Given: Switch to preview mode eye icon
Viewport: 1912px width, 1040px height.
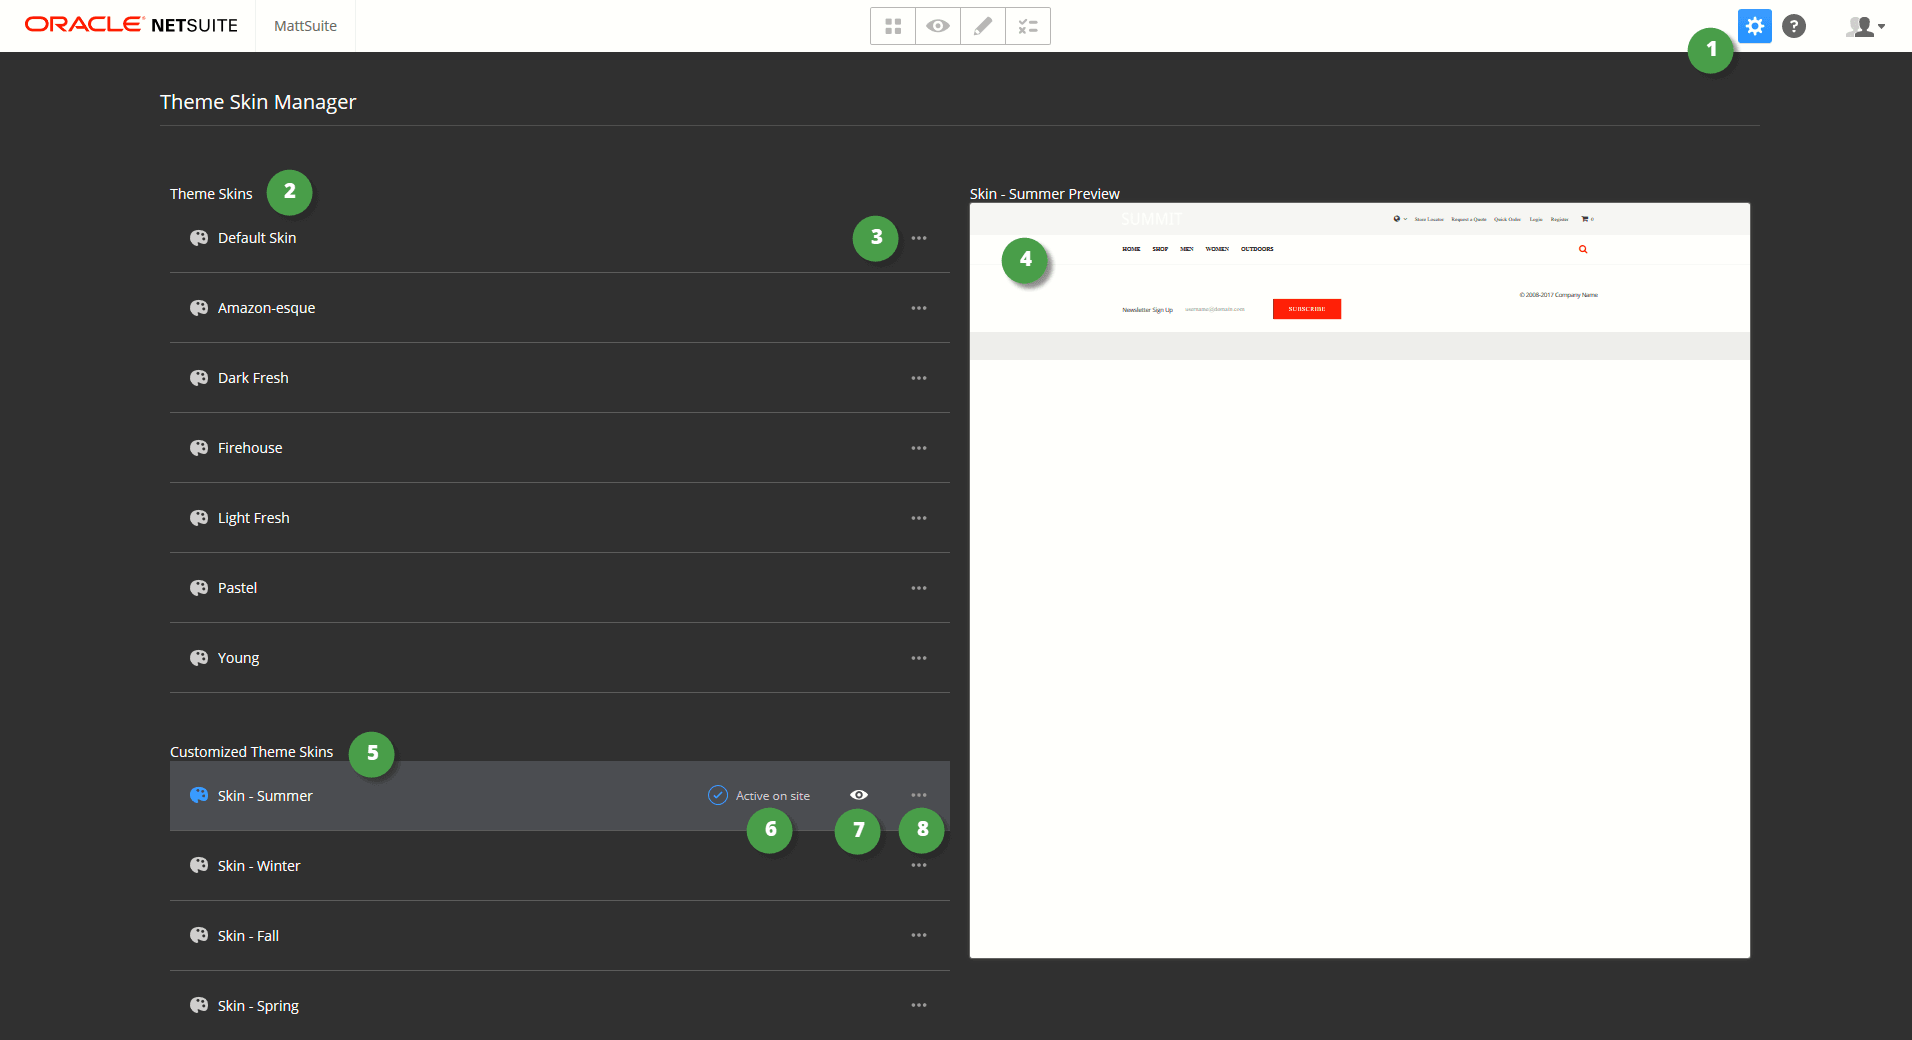Looking at the screenshot, I should 938,26.
